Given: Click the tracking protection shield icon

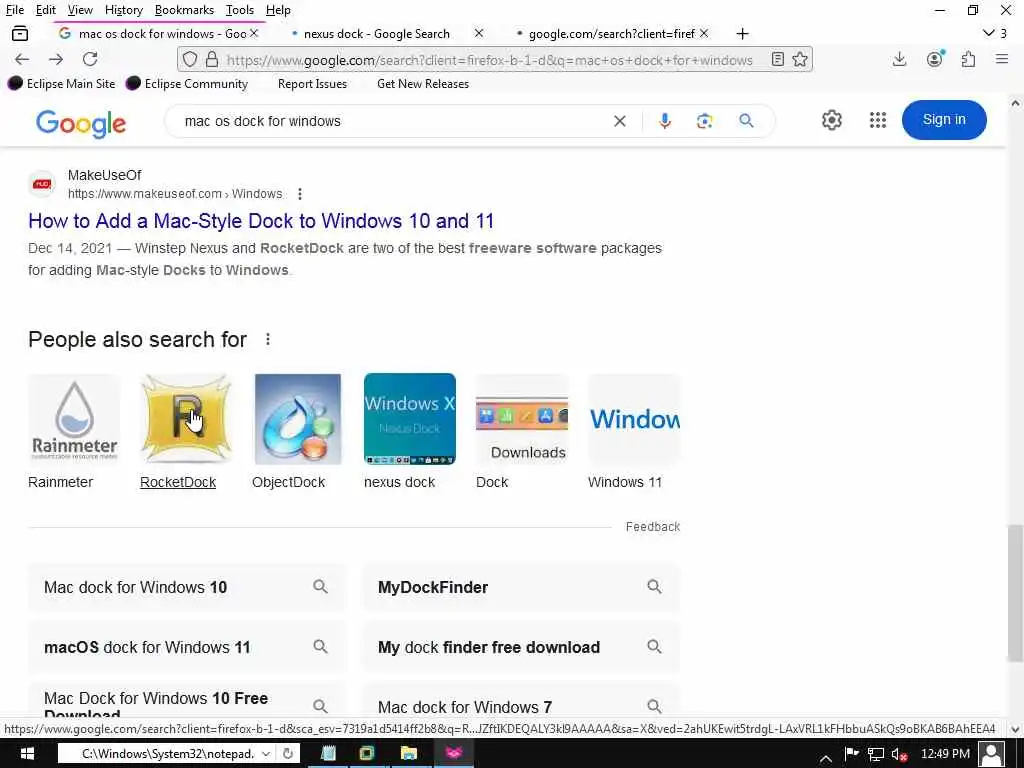Looking at the screenshot, I should click(x=189, y=59).
